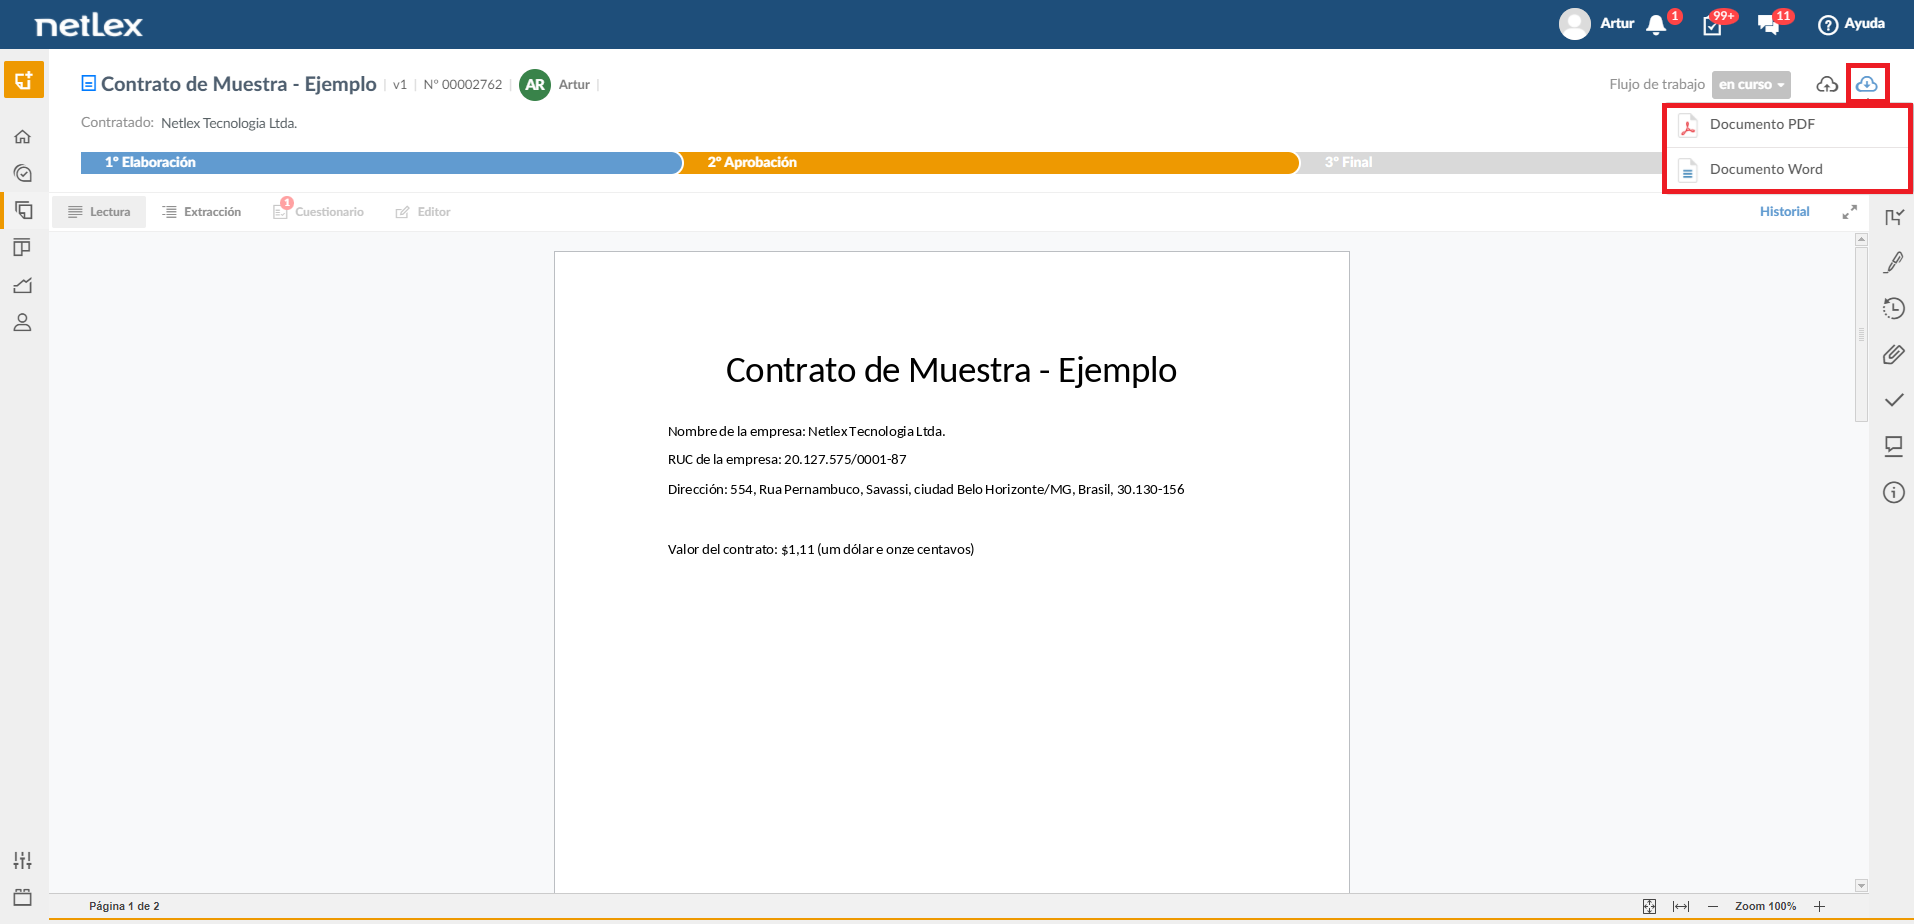This screenshot has width=1914, height=924.
Task: Click the cloud upload icon
Action: pyautogui.click(x=1827, y=84)
